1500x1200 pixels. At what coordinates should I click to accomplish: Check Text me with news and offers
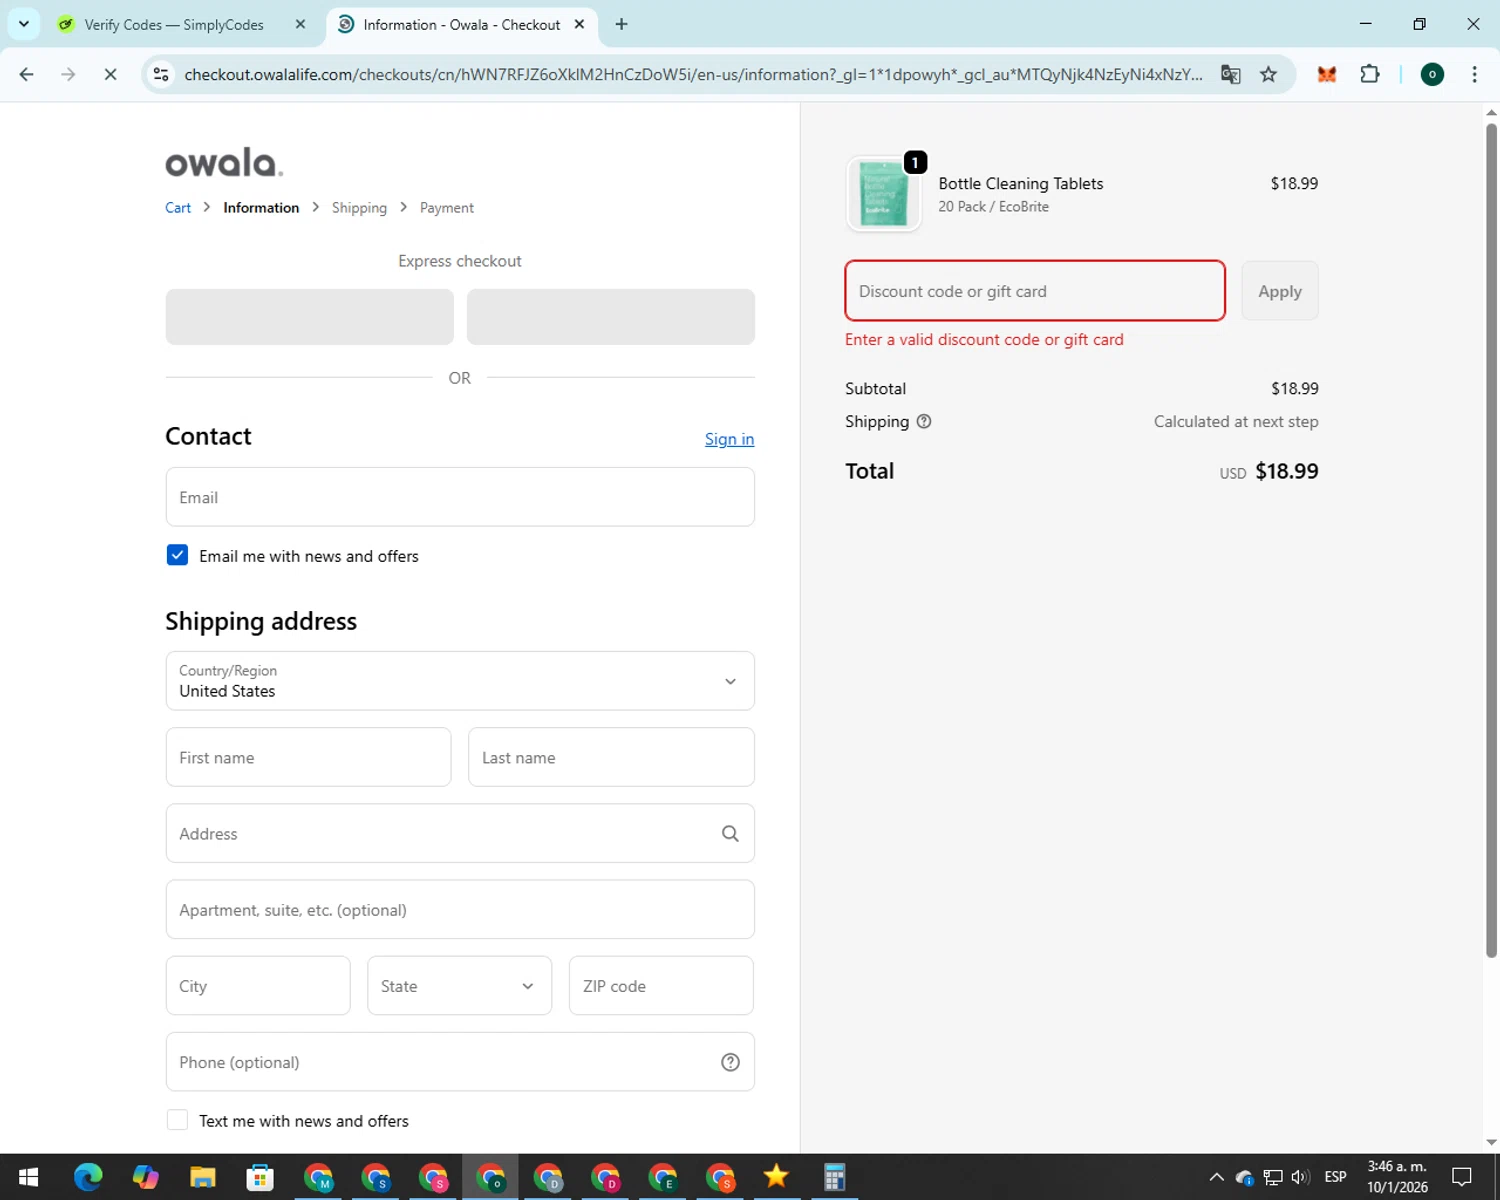point(177,1120)
